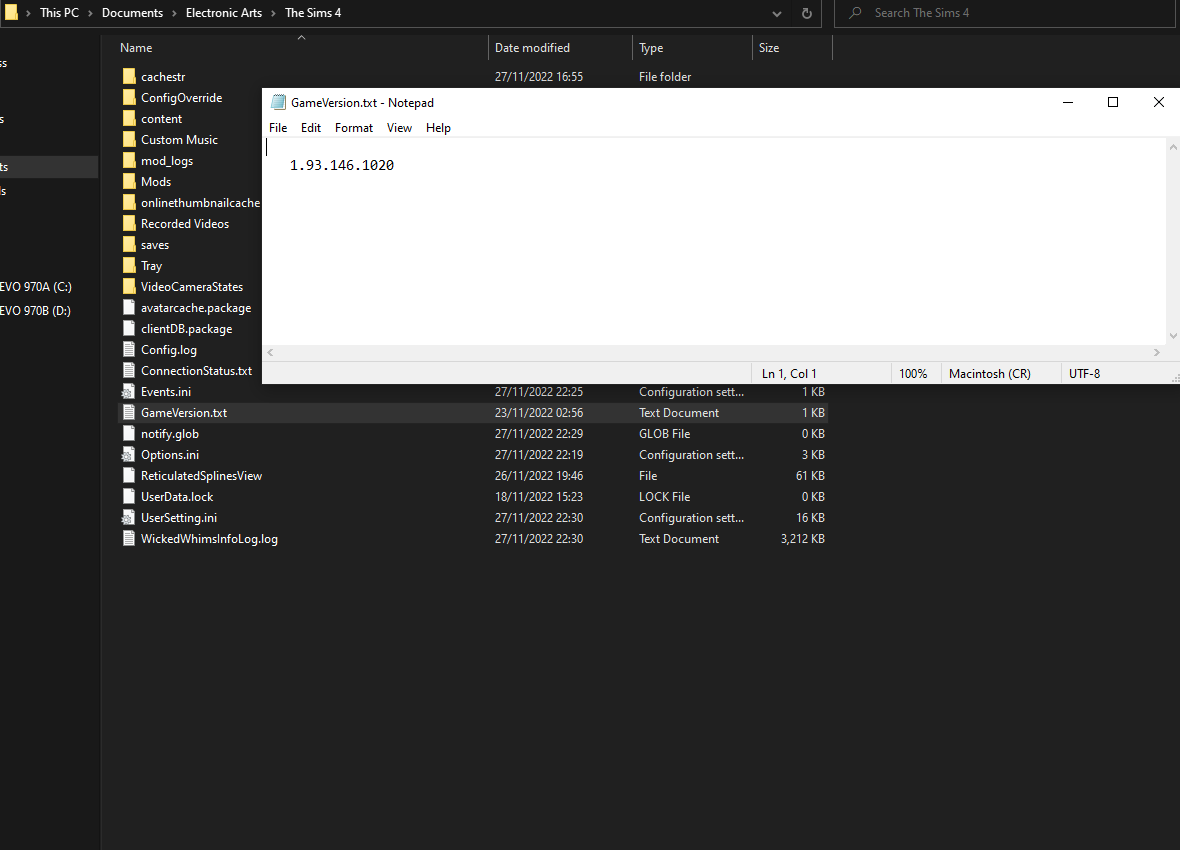Open Notepad Edit menu
The image size is (1180, 850).
(x=311, y=128)
